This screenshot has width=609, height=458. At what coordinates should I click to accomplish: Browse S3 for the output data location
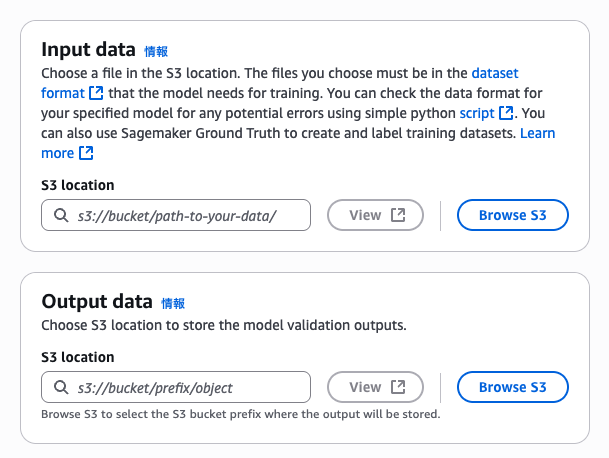[x=513, y=387]
